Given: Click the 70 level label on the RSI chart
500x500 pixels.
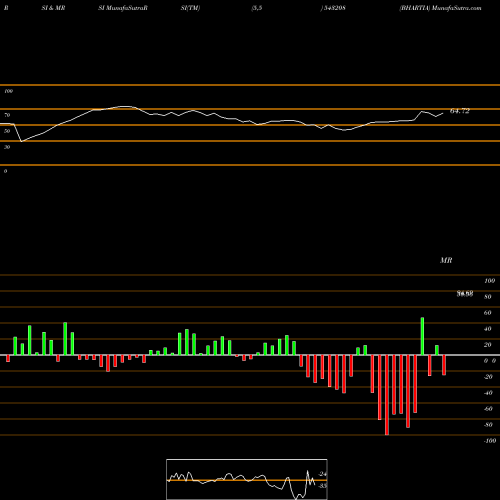Looking at the screenshot, I should (7, 115).
